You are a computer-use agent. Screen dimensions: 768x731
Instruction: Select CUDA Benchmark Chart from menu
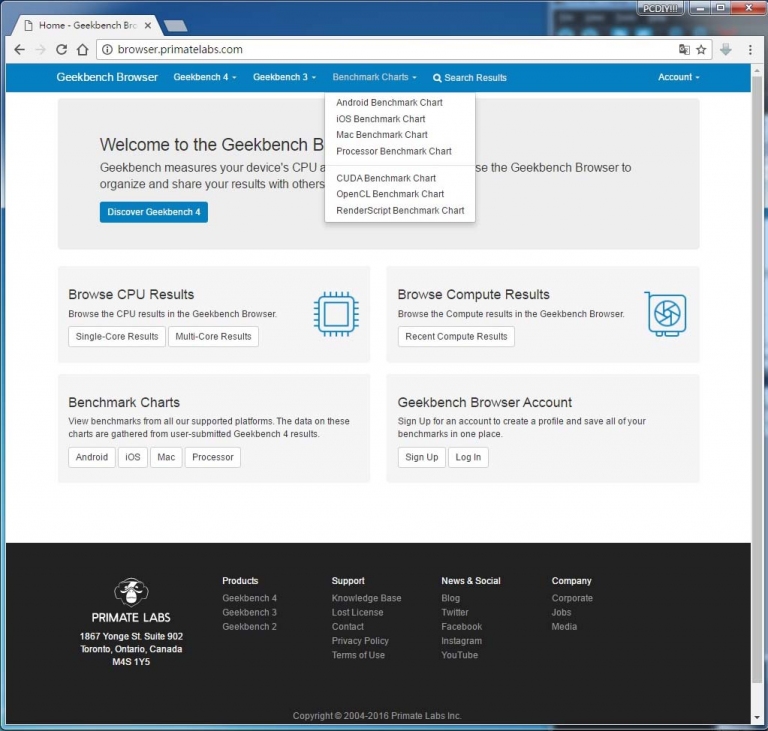tap(386, 178)
